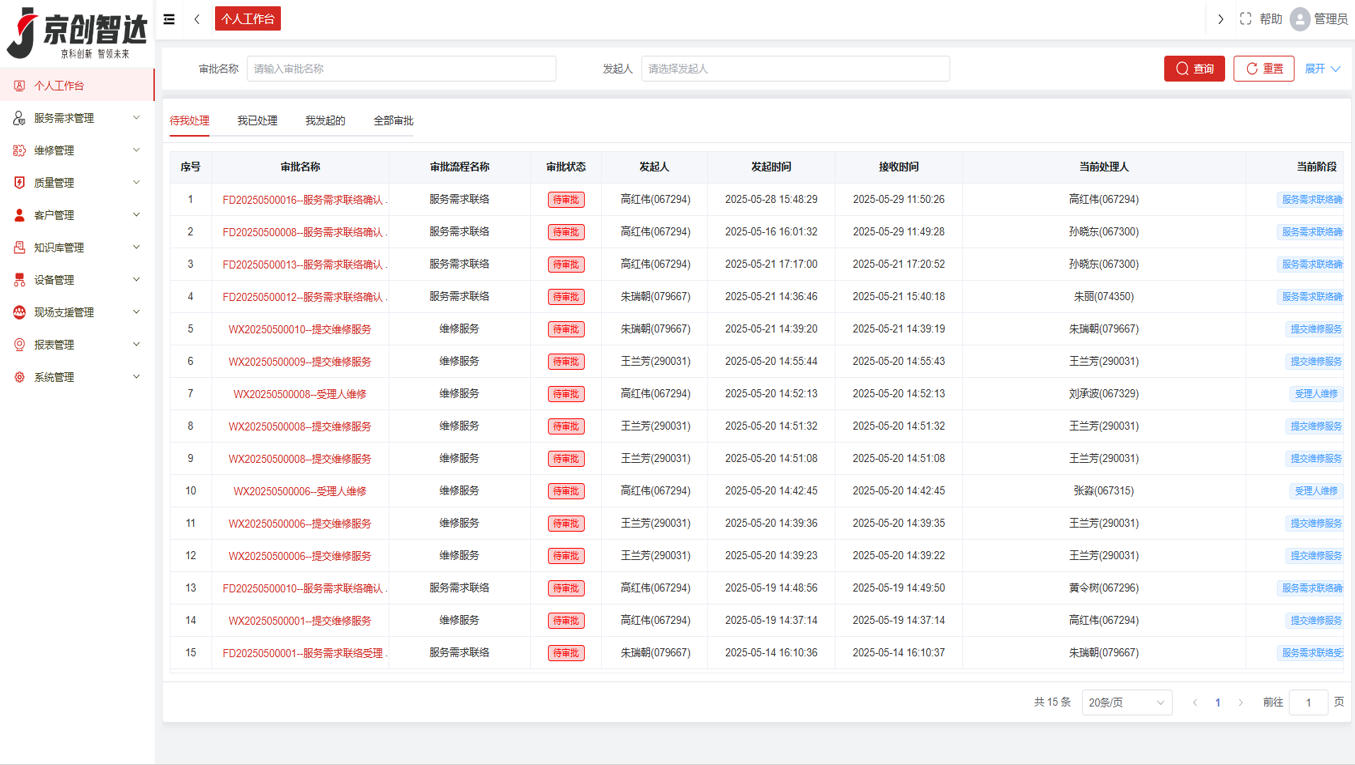1355x765 pixels.
Task: Click 共 15 条 total count text
Action: (1052, 703)
